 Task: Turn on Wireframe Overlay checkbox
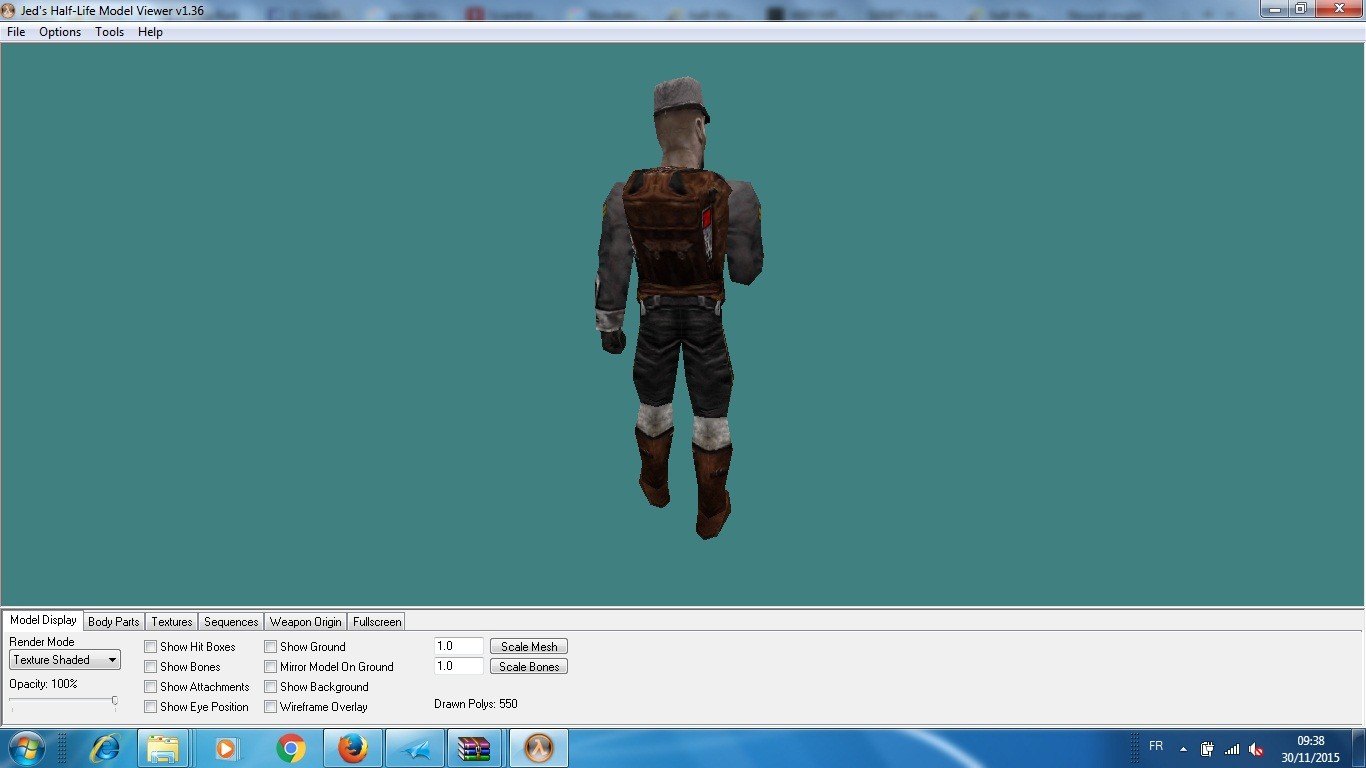[271, 707]
